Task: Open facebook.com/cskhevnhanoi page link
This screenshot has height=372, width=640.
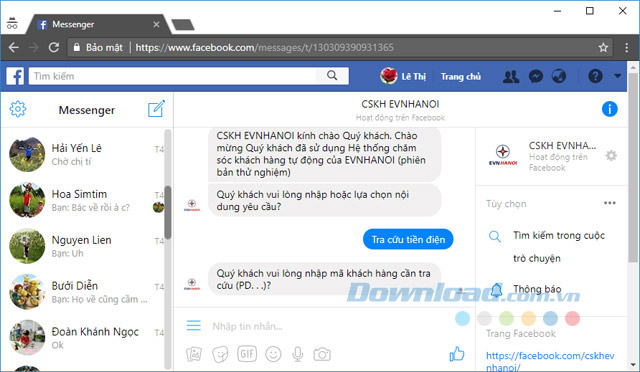Action: pyautogui.click(x=550, y=361)
